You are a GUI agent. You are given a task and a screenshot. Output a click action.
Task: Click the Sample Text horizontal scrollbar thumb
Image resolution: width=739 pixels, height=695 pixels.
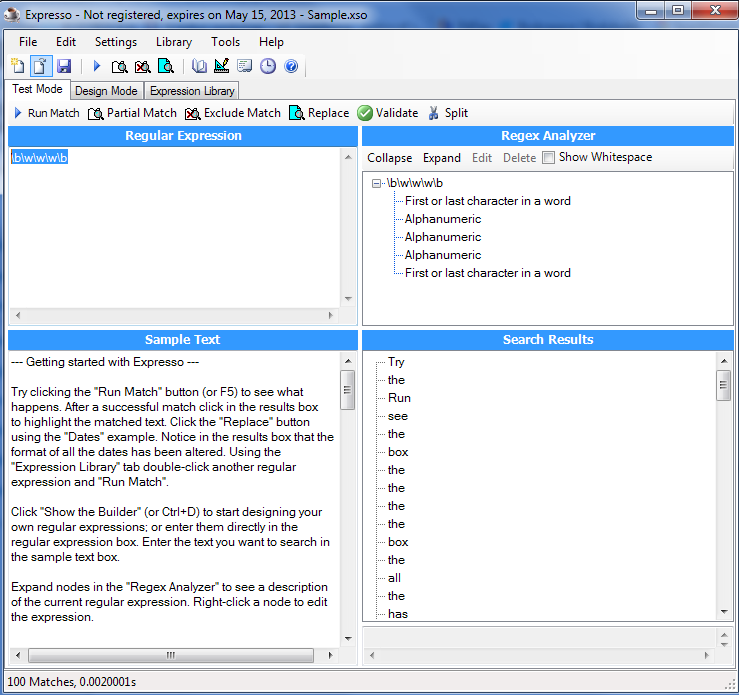click(x=170, y=656)
